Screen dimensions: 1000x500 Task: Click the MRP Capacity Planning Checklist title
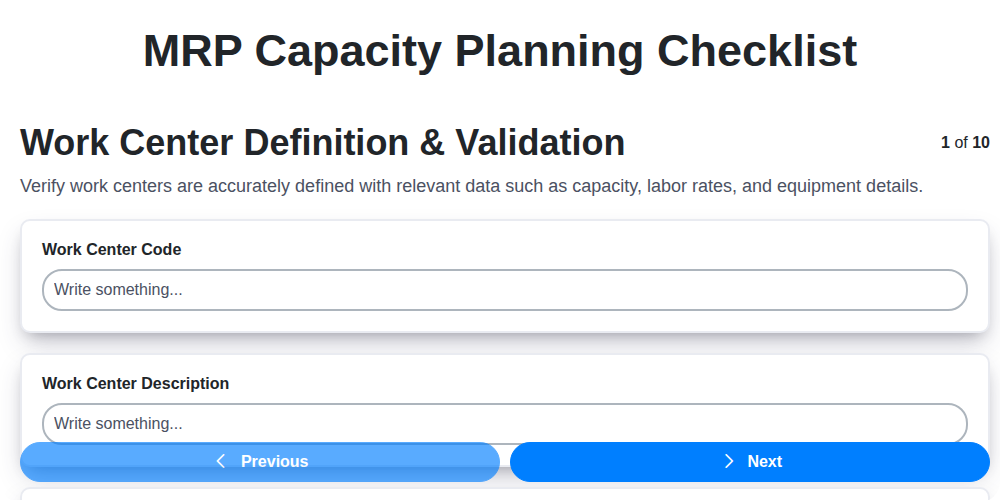tap(500, 51)
